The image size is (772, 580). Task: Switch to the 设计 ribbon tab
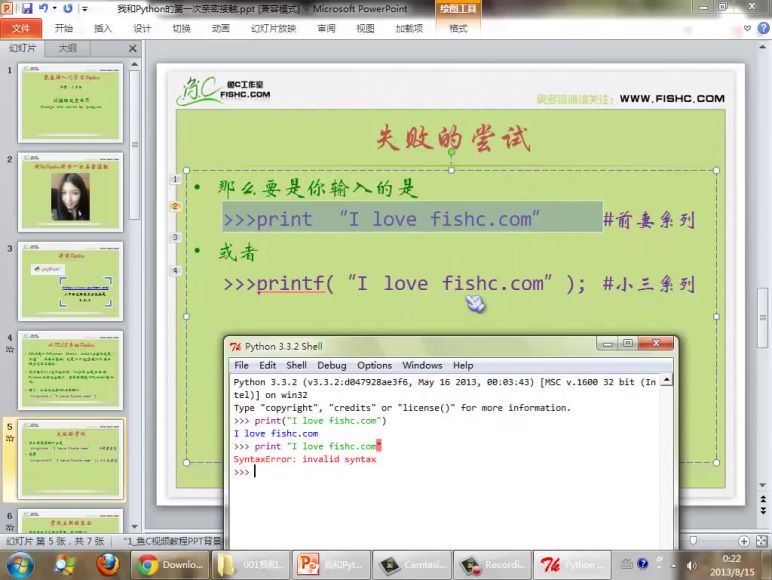point(142,28)
